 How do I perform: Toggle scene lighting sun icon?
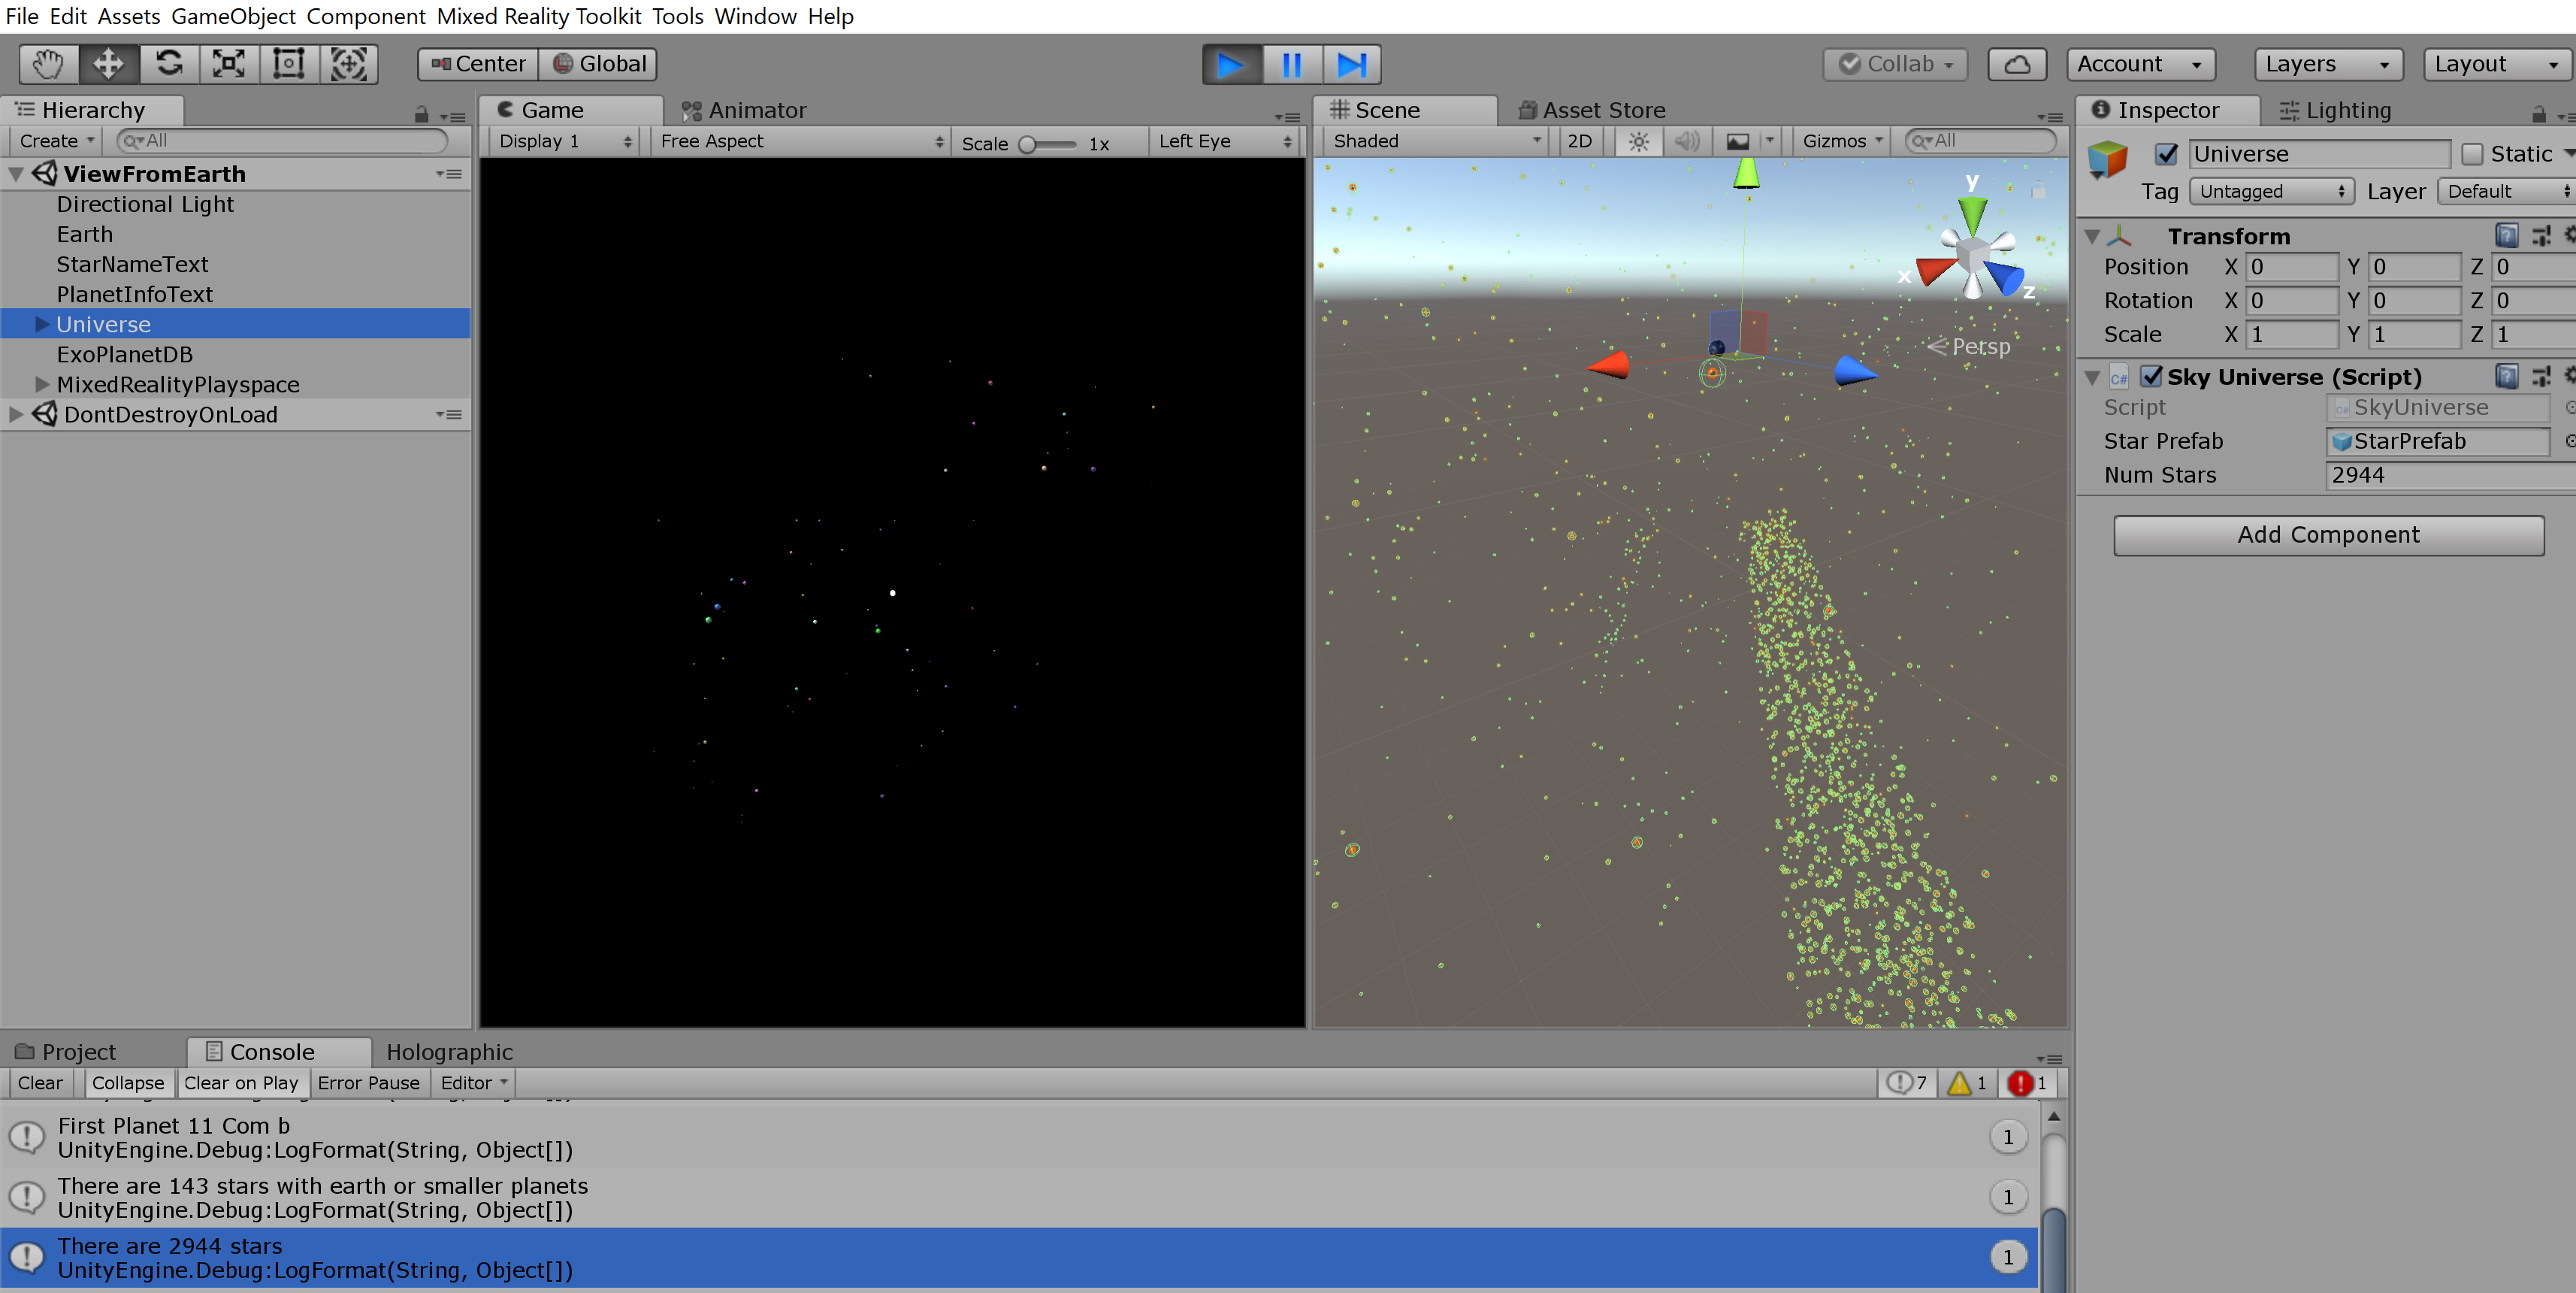point(1638,141)
